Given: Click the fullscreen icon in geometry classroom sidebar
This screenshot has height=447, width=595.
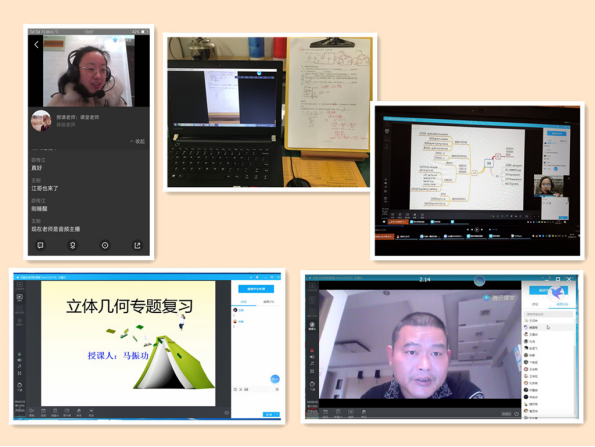Looking at the screenshot, I should 19,373.
